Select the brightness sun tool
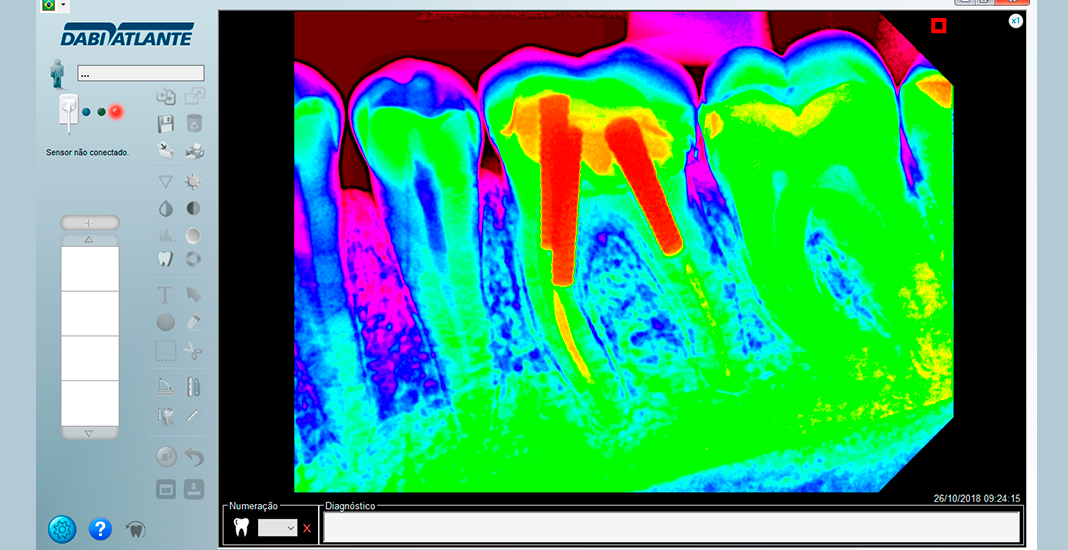1068x550 pixels. tap(193, 181)
